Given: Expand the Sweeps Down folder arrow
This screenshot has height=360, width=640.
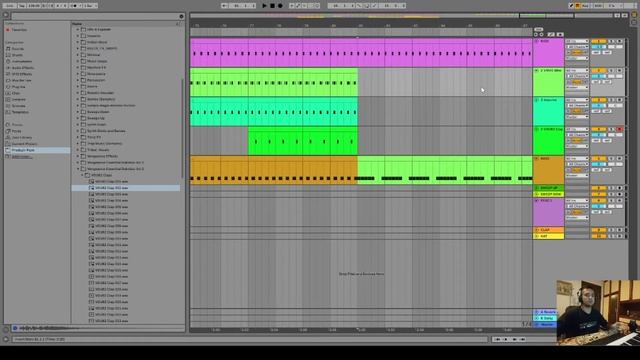Looking at the screenshot, I should pos(78,112).
